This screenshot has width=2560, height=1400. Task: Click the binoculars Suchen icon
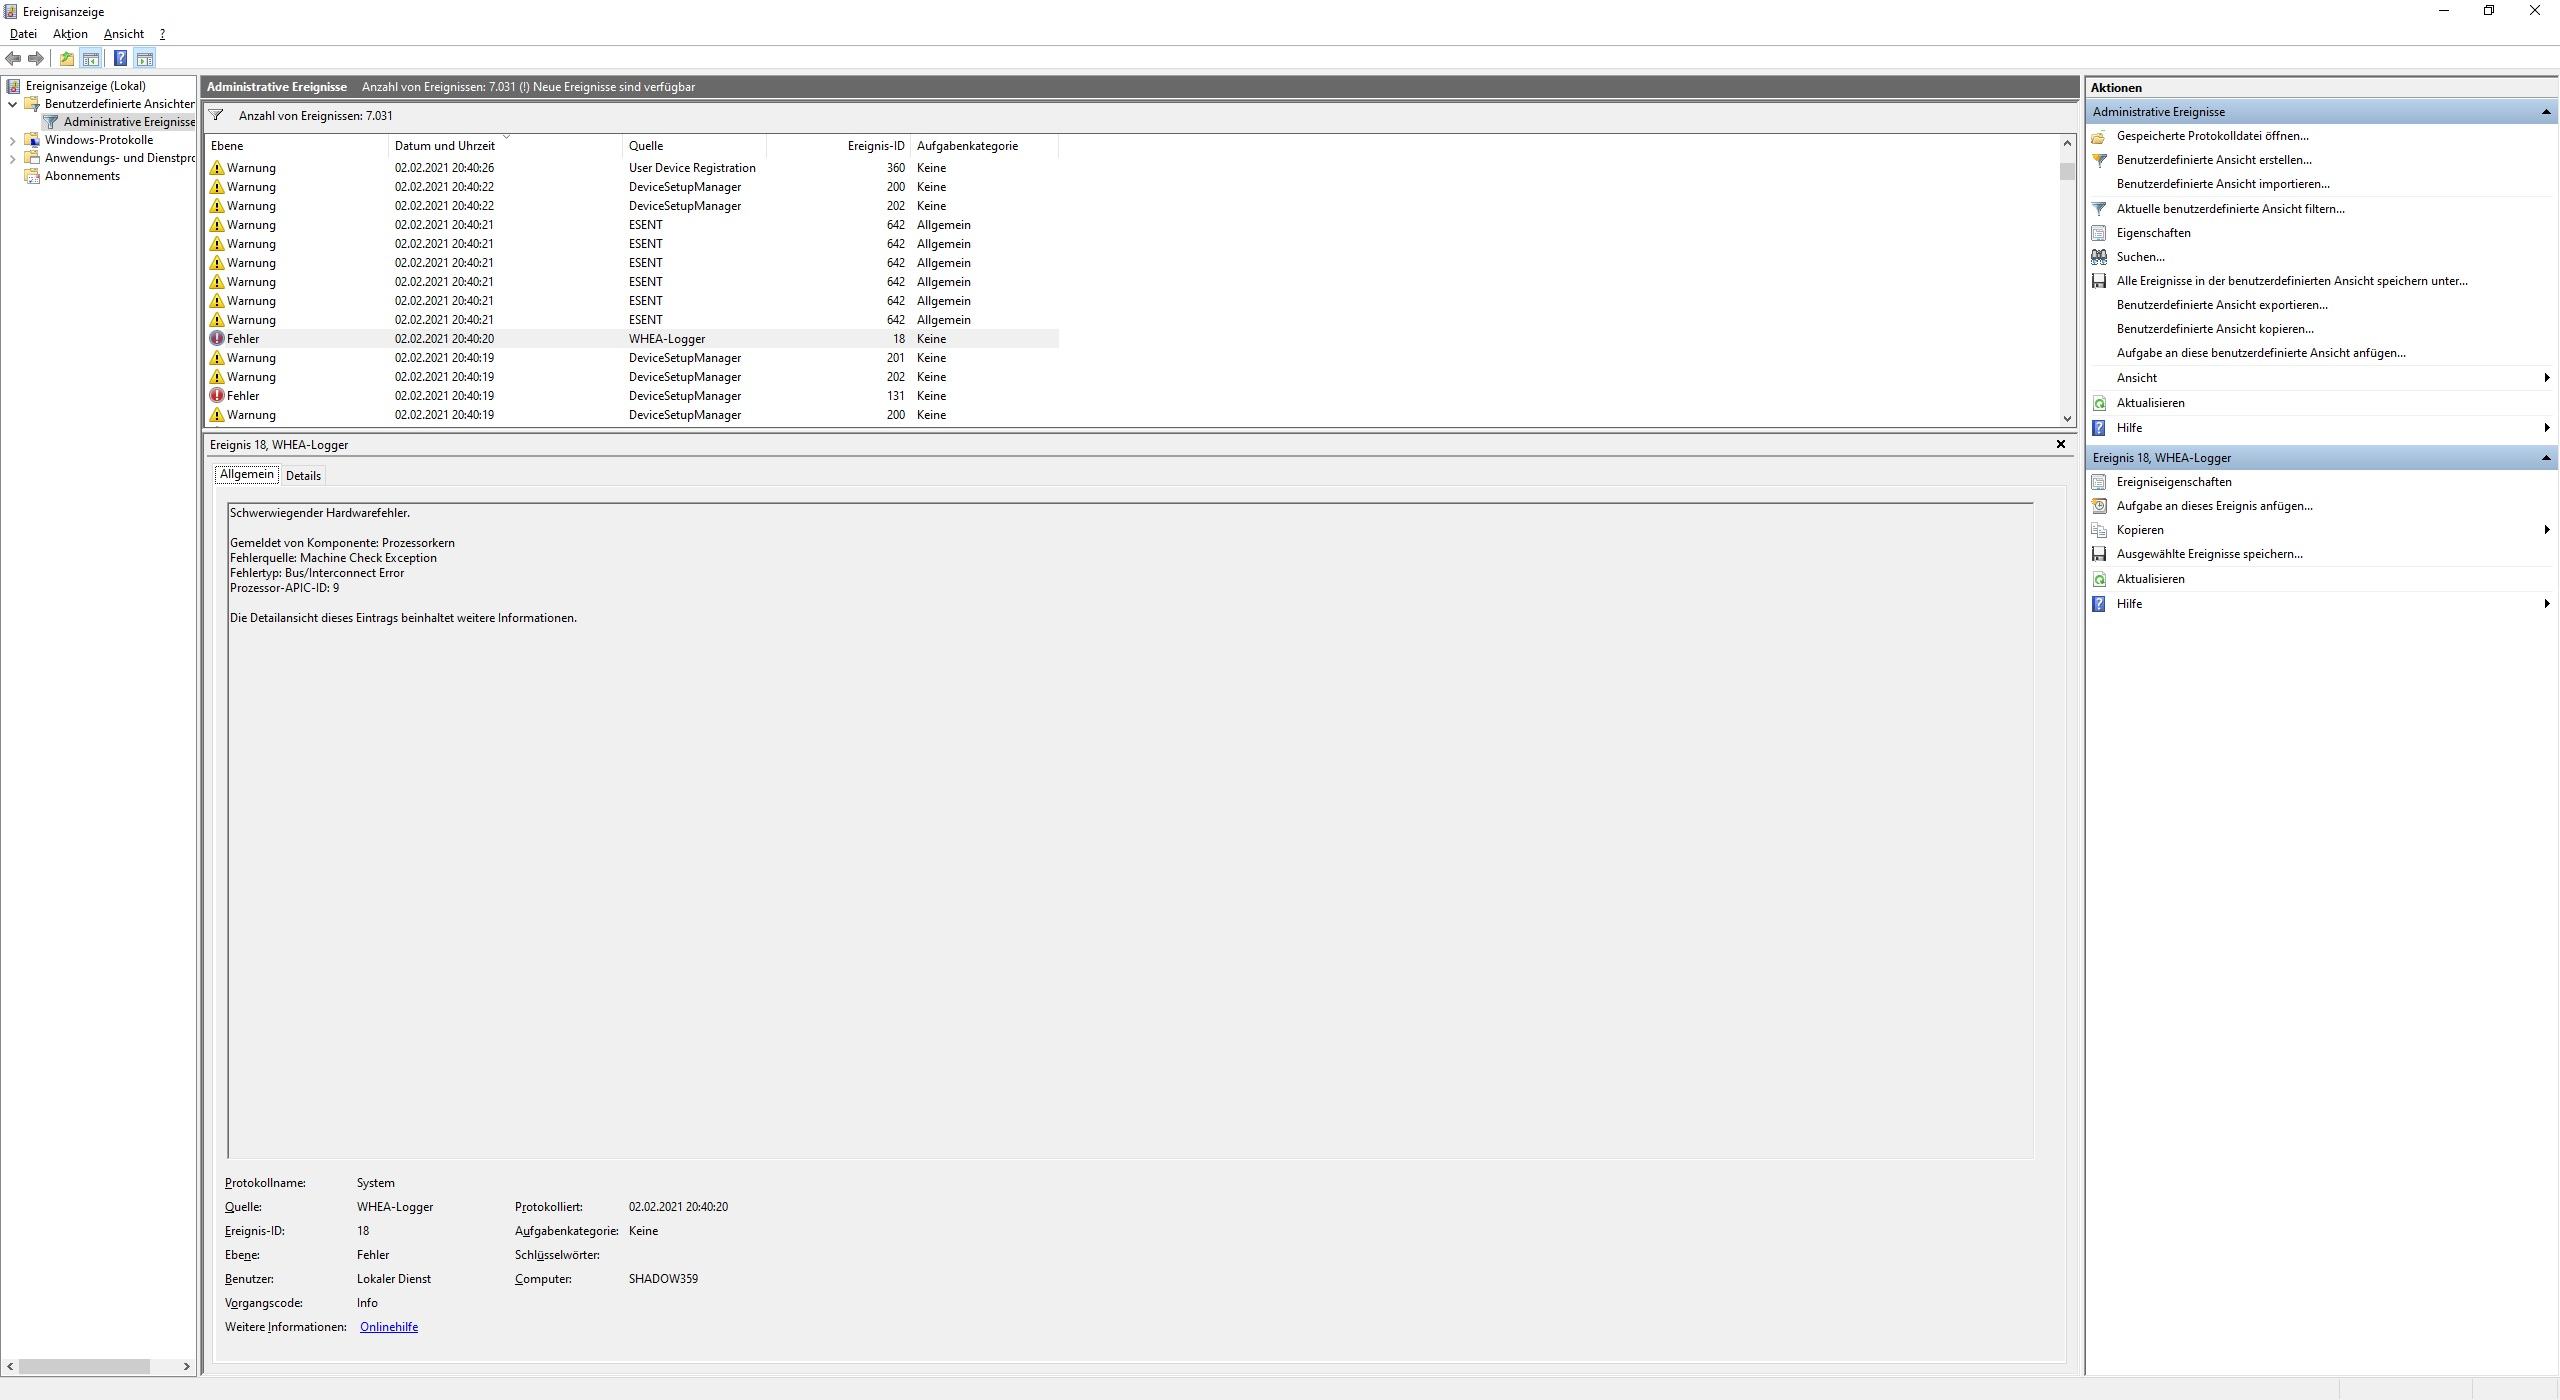tap(2099, 257)
